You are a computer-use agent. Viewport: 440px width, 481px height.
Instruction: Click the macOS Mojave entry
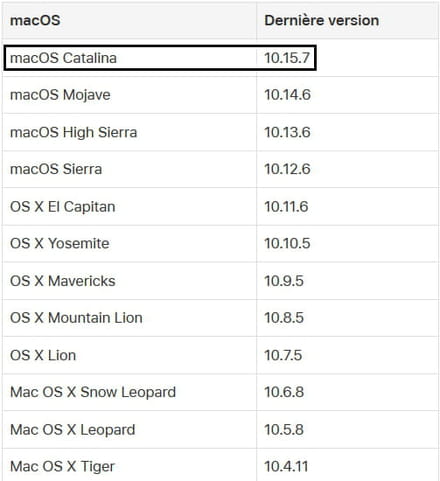[x=60, y=95]
